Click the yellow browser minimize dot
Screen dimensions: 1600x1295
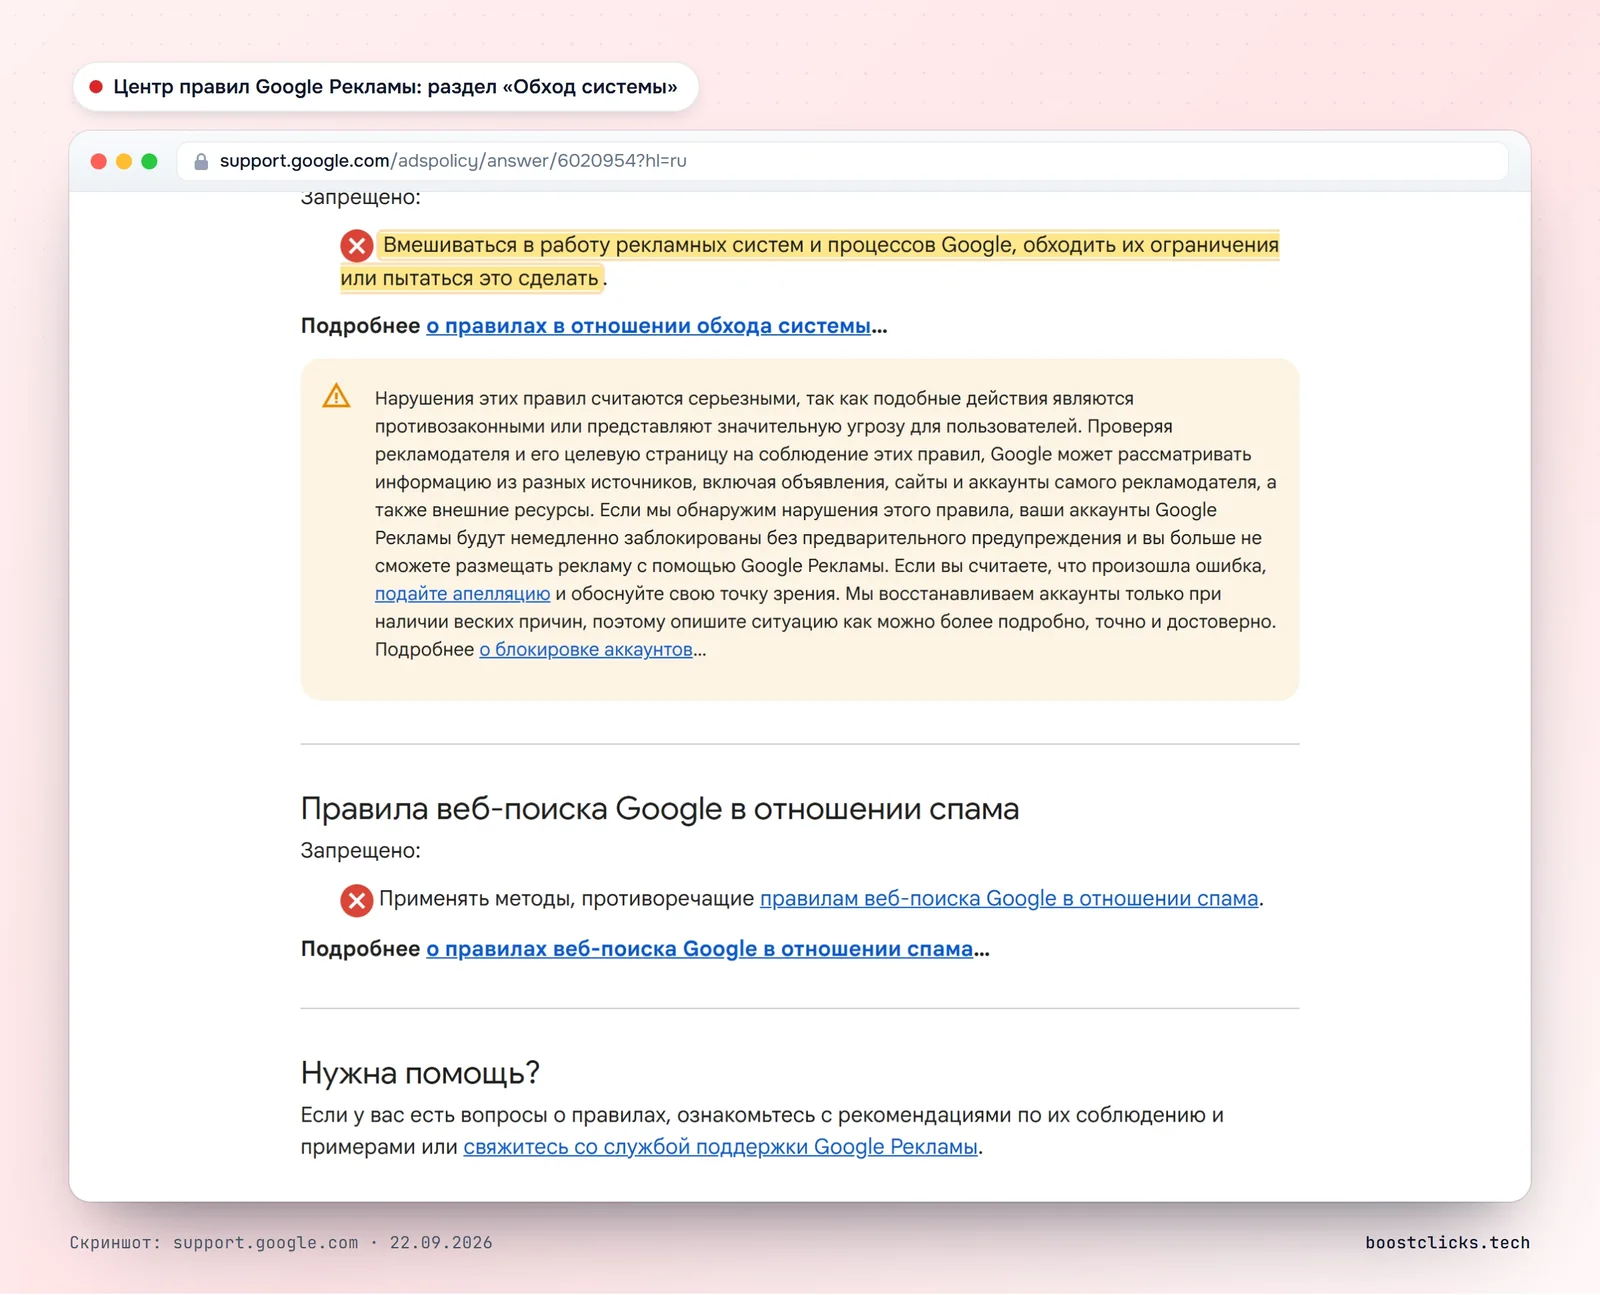pyautogui.click(x=124, y=161)
